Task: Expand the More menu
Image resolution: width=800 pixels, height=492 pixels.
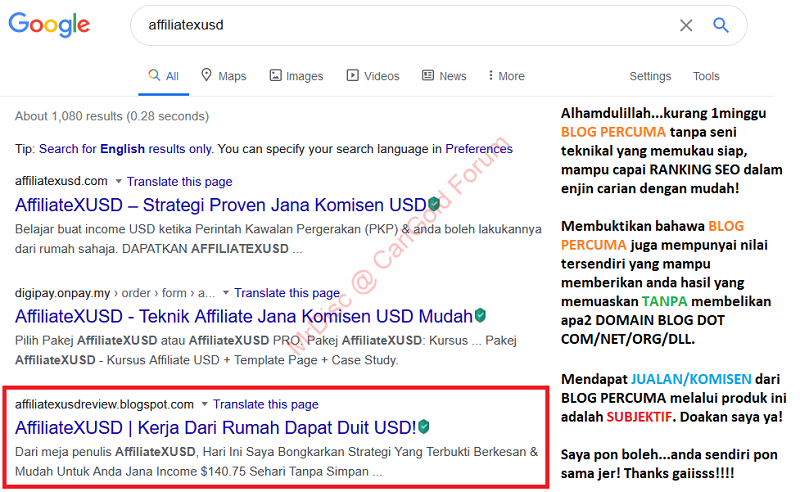Action: point(506,76)
